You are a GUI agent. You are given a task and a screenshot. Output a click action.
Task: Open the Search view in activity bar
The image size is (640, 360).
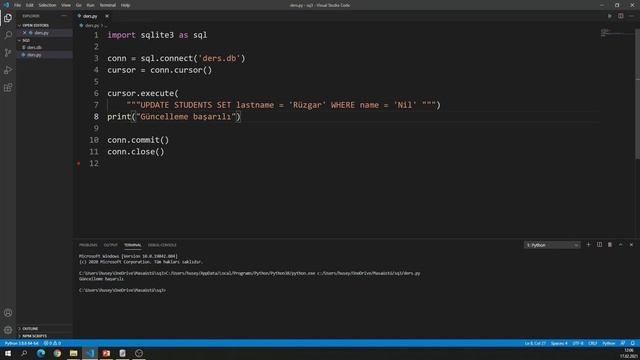[8, 35]
